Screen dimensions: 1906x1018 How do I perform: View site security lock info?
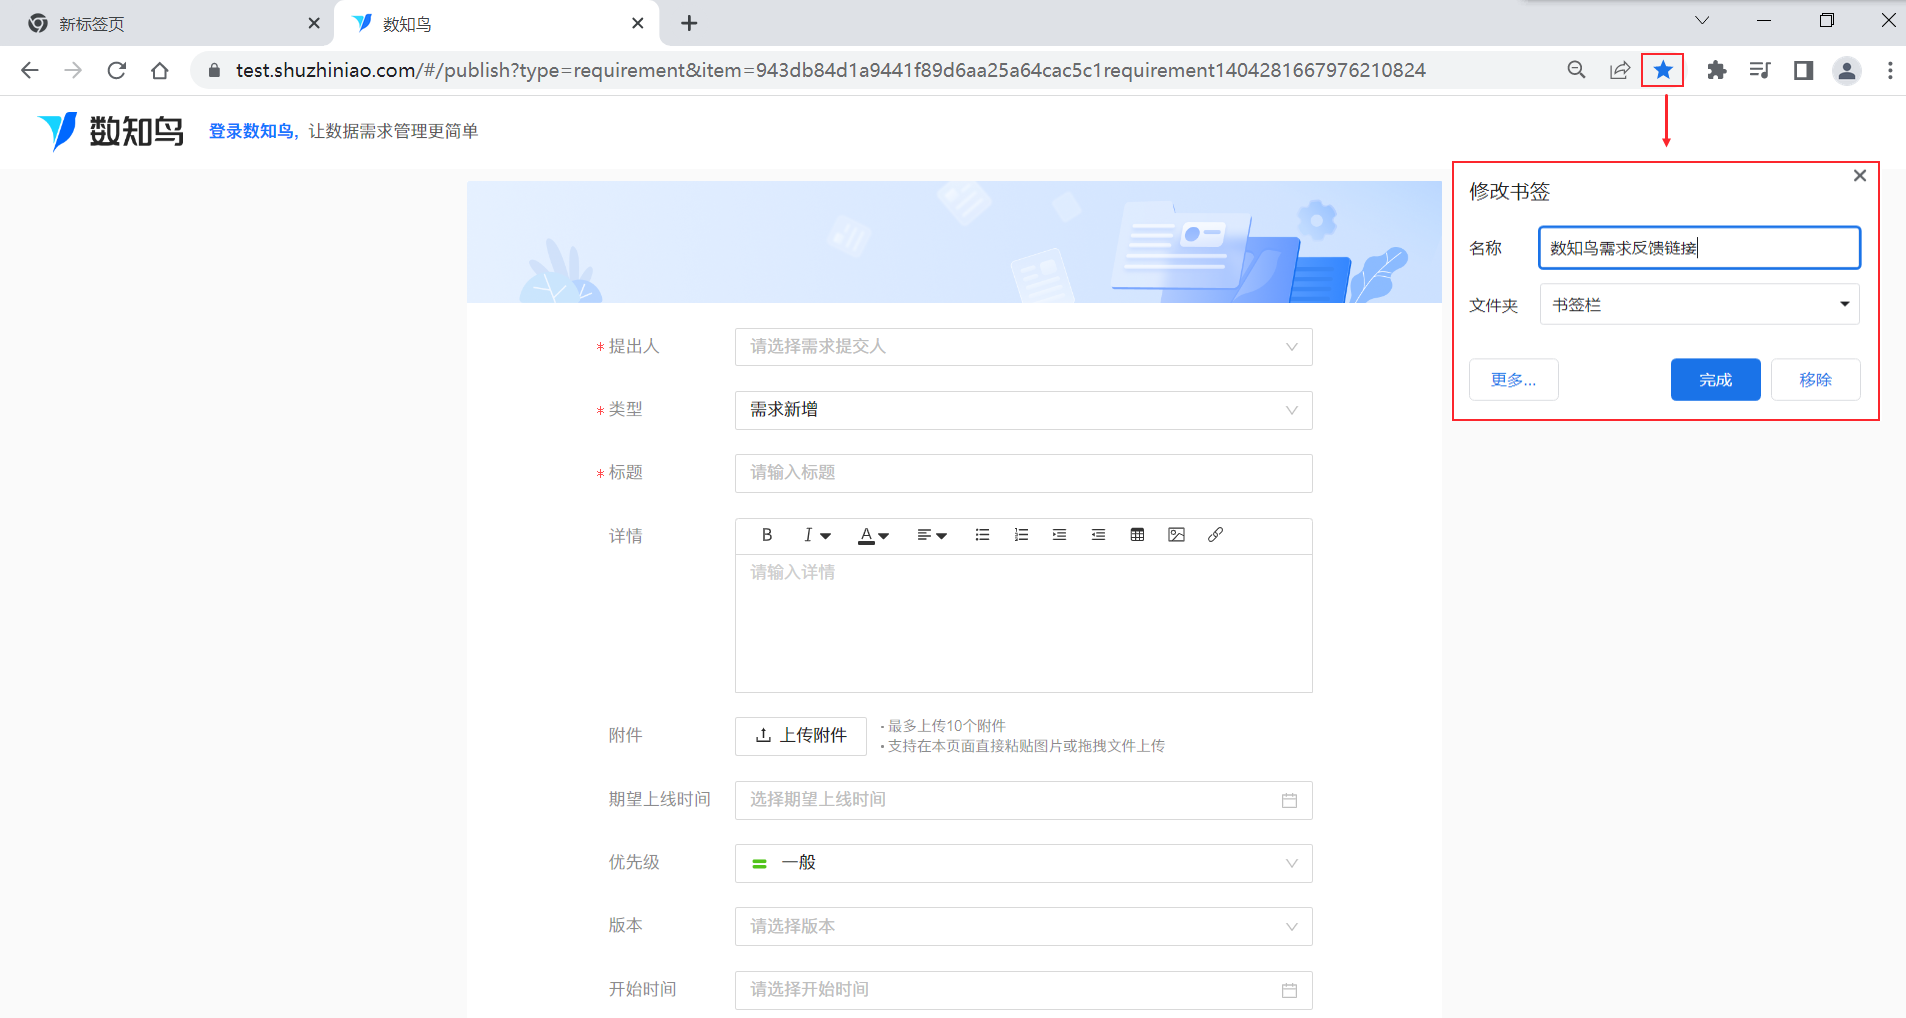click(214, 70)
